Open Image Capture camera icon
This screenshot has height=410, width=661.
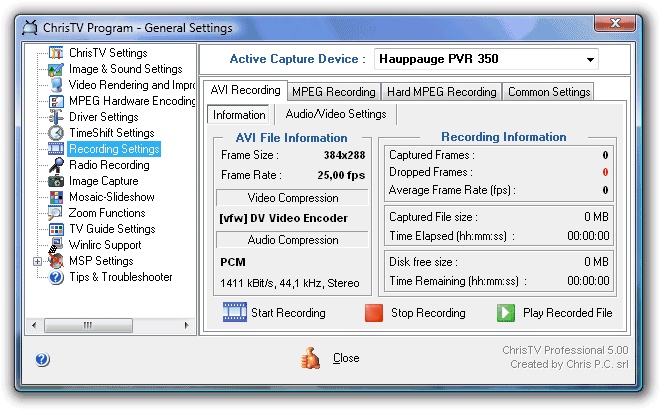(x=56, y=181)
